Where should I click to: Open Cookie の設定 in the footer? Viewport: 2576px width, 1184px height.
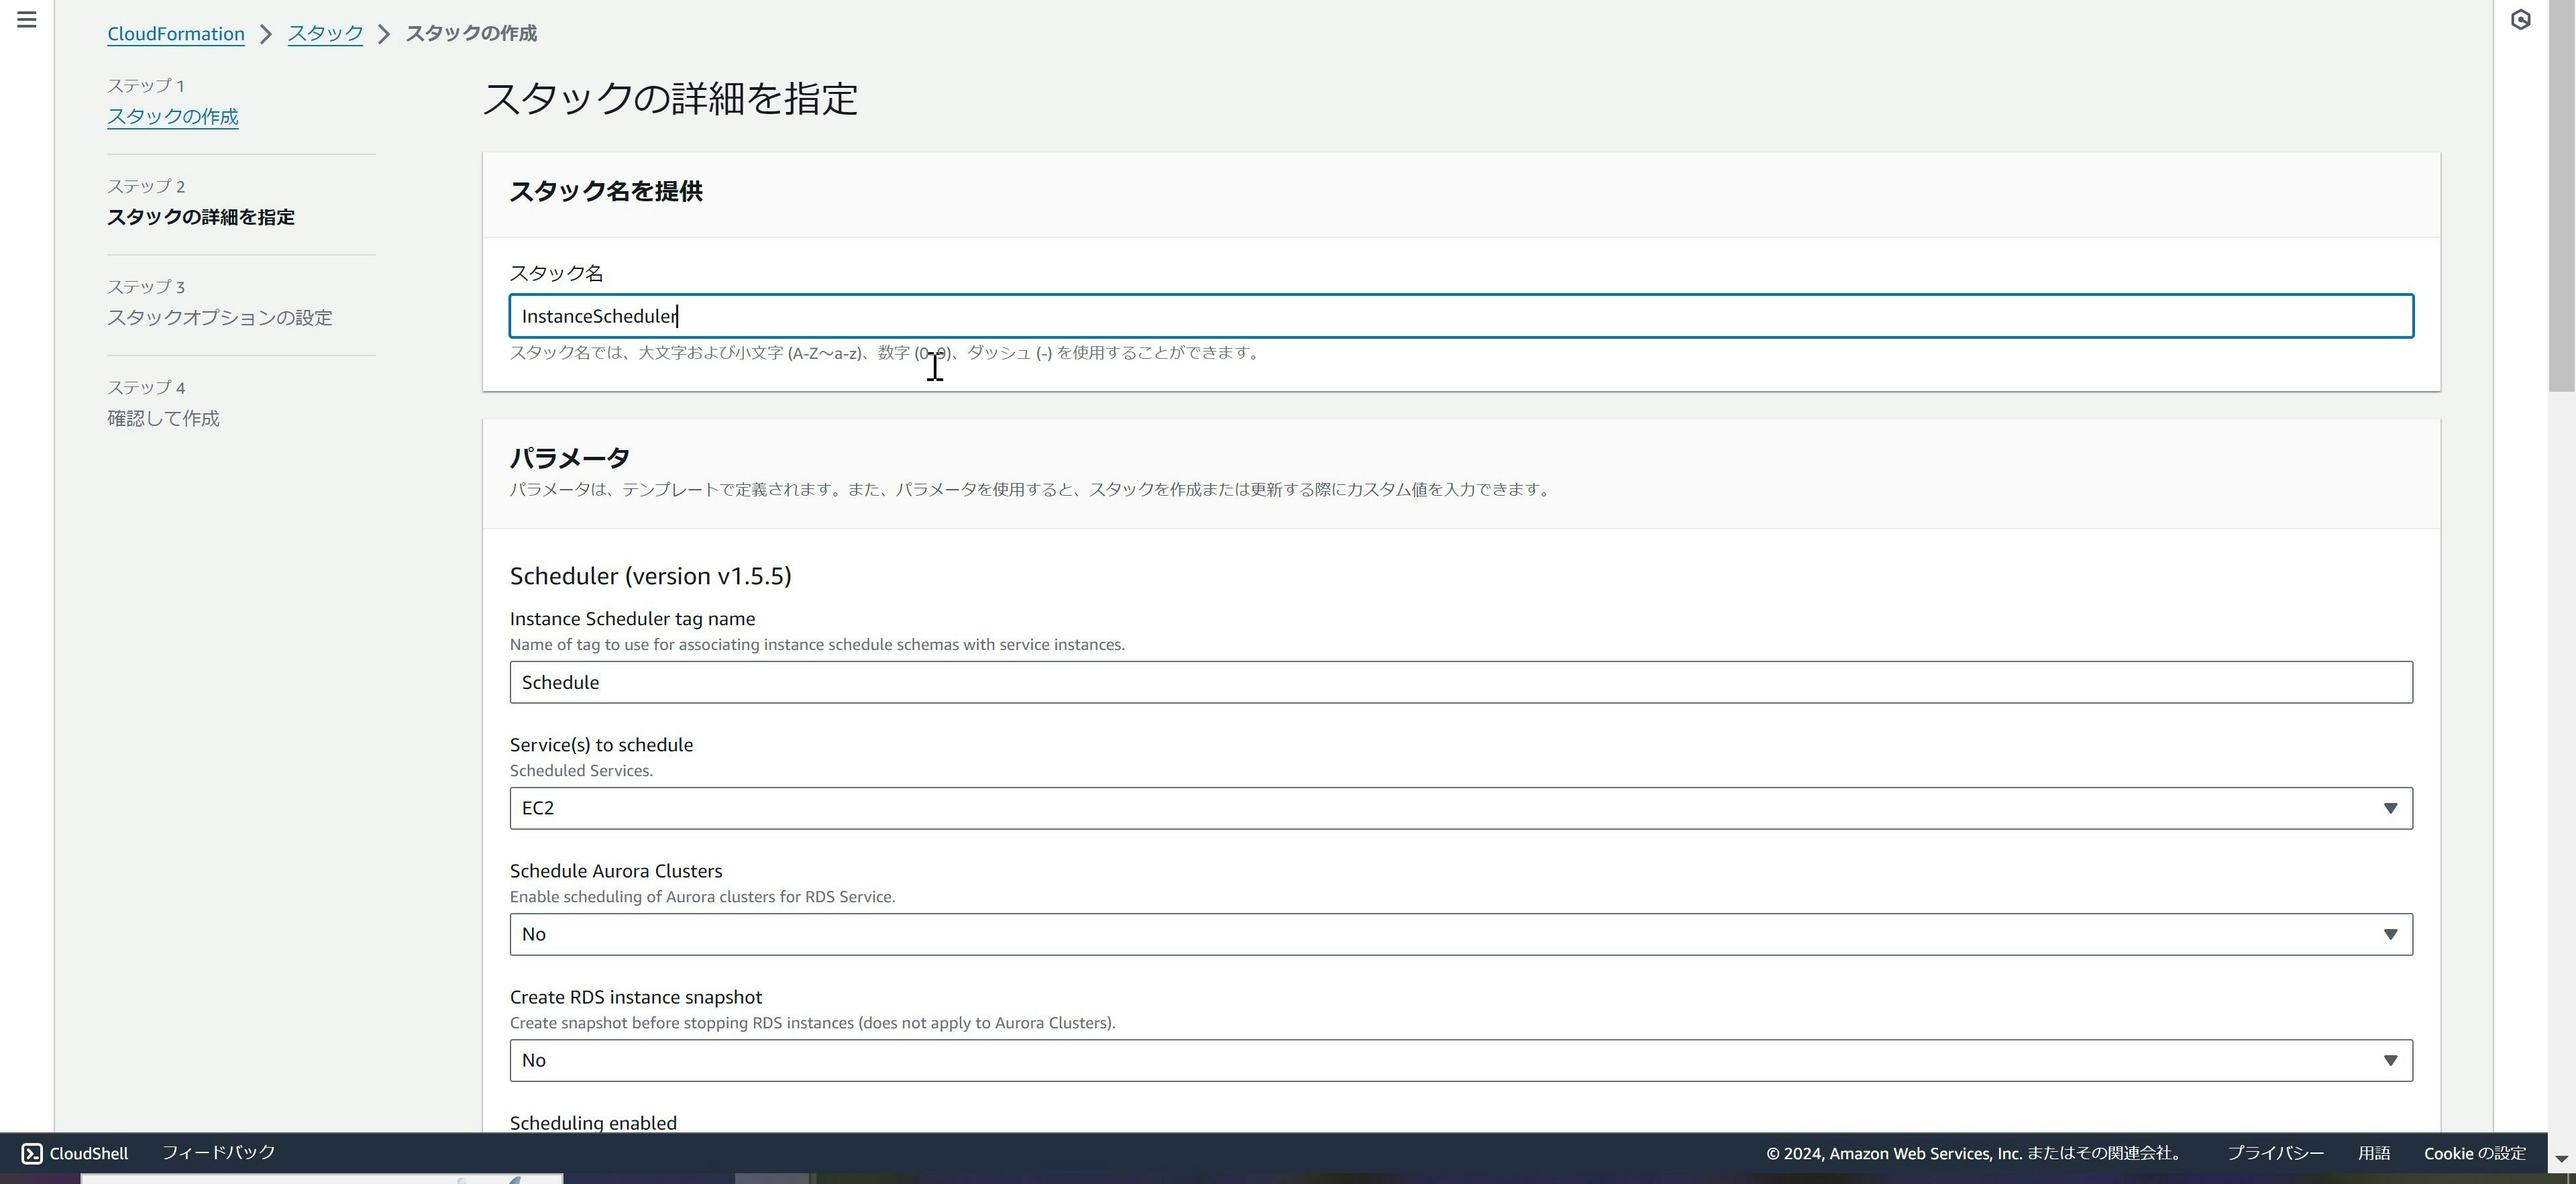pos(2474,1153)
